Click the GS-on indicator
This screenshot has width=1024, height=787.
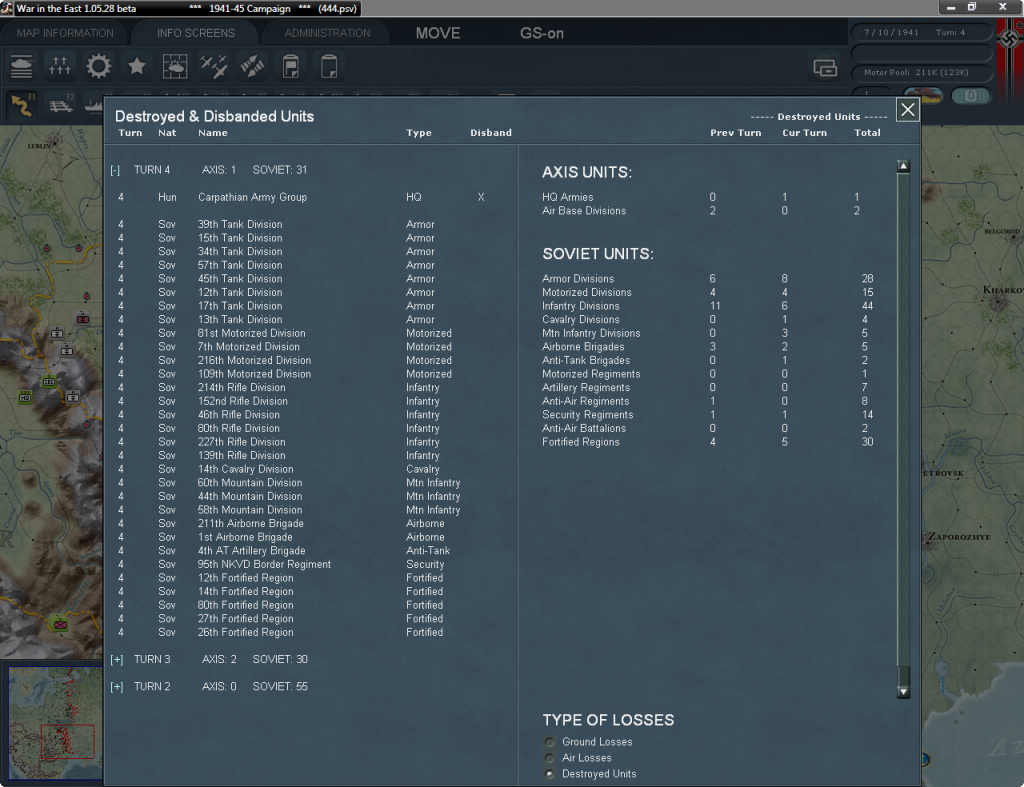(541, 33)
